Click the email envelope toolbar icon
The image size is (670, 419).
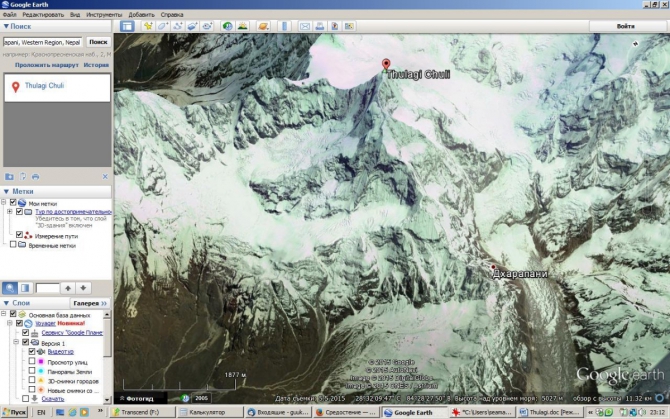[302, 26]
